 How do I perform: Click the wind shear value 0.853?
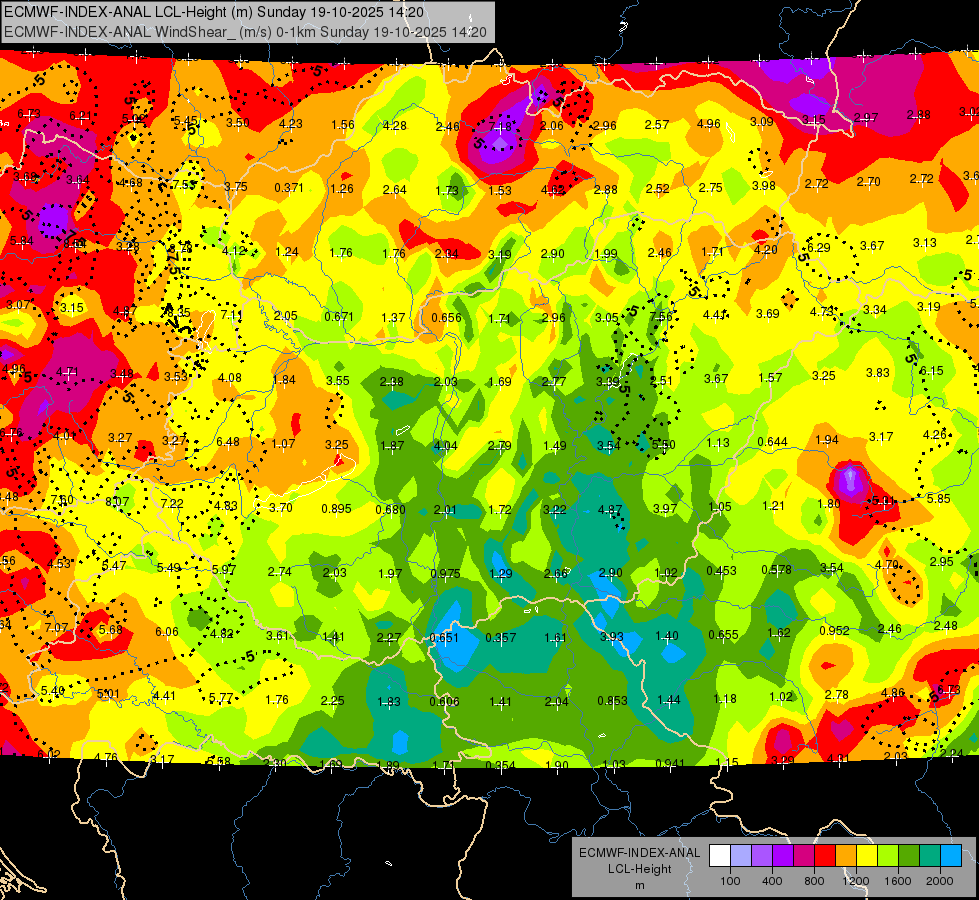[612, 701]
